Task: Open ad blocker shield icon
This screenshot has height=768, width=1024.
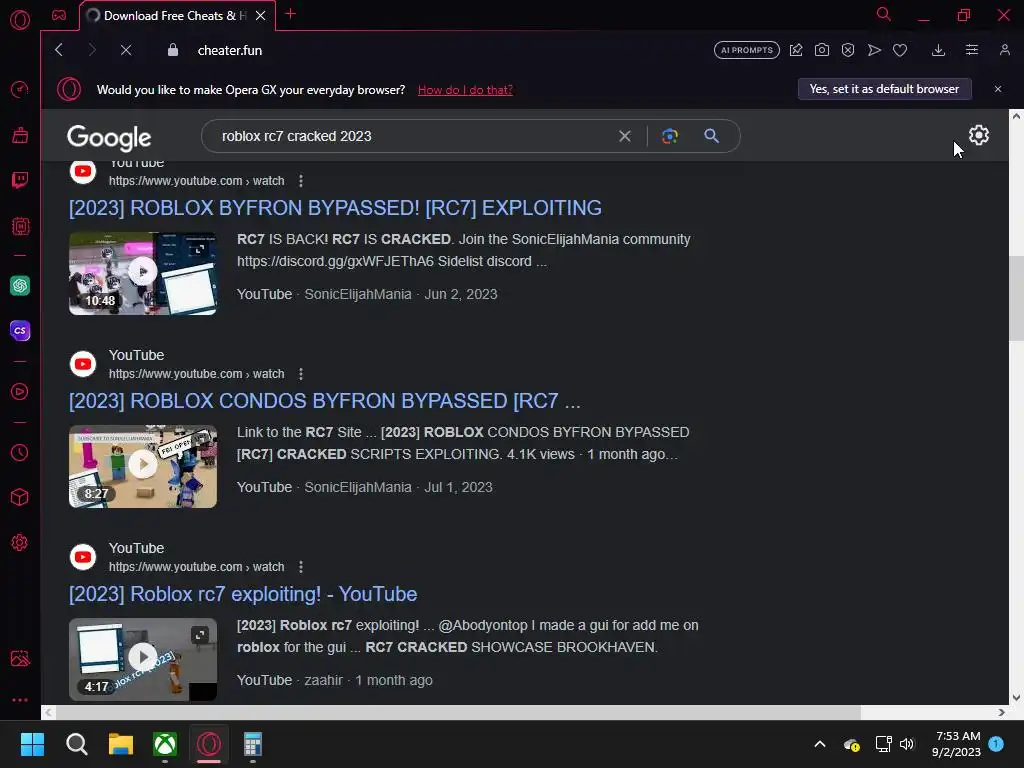Action: tap(848, 50)
